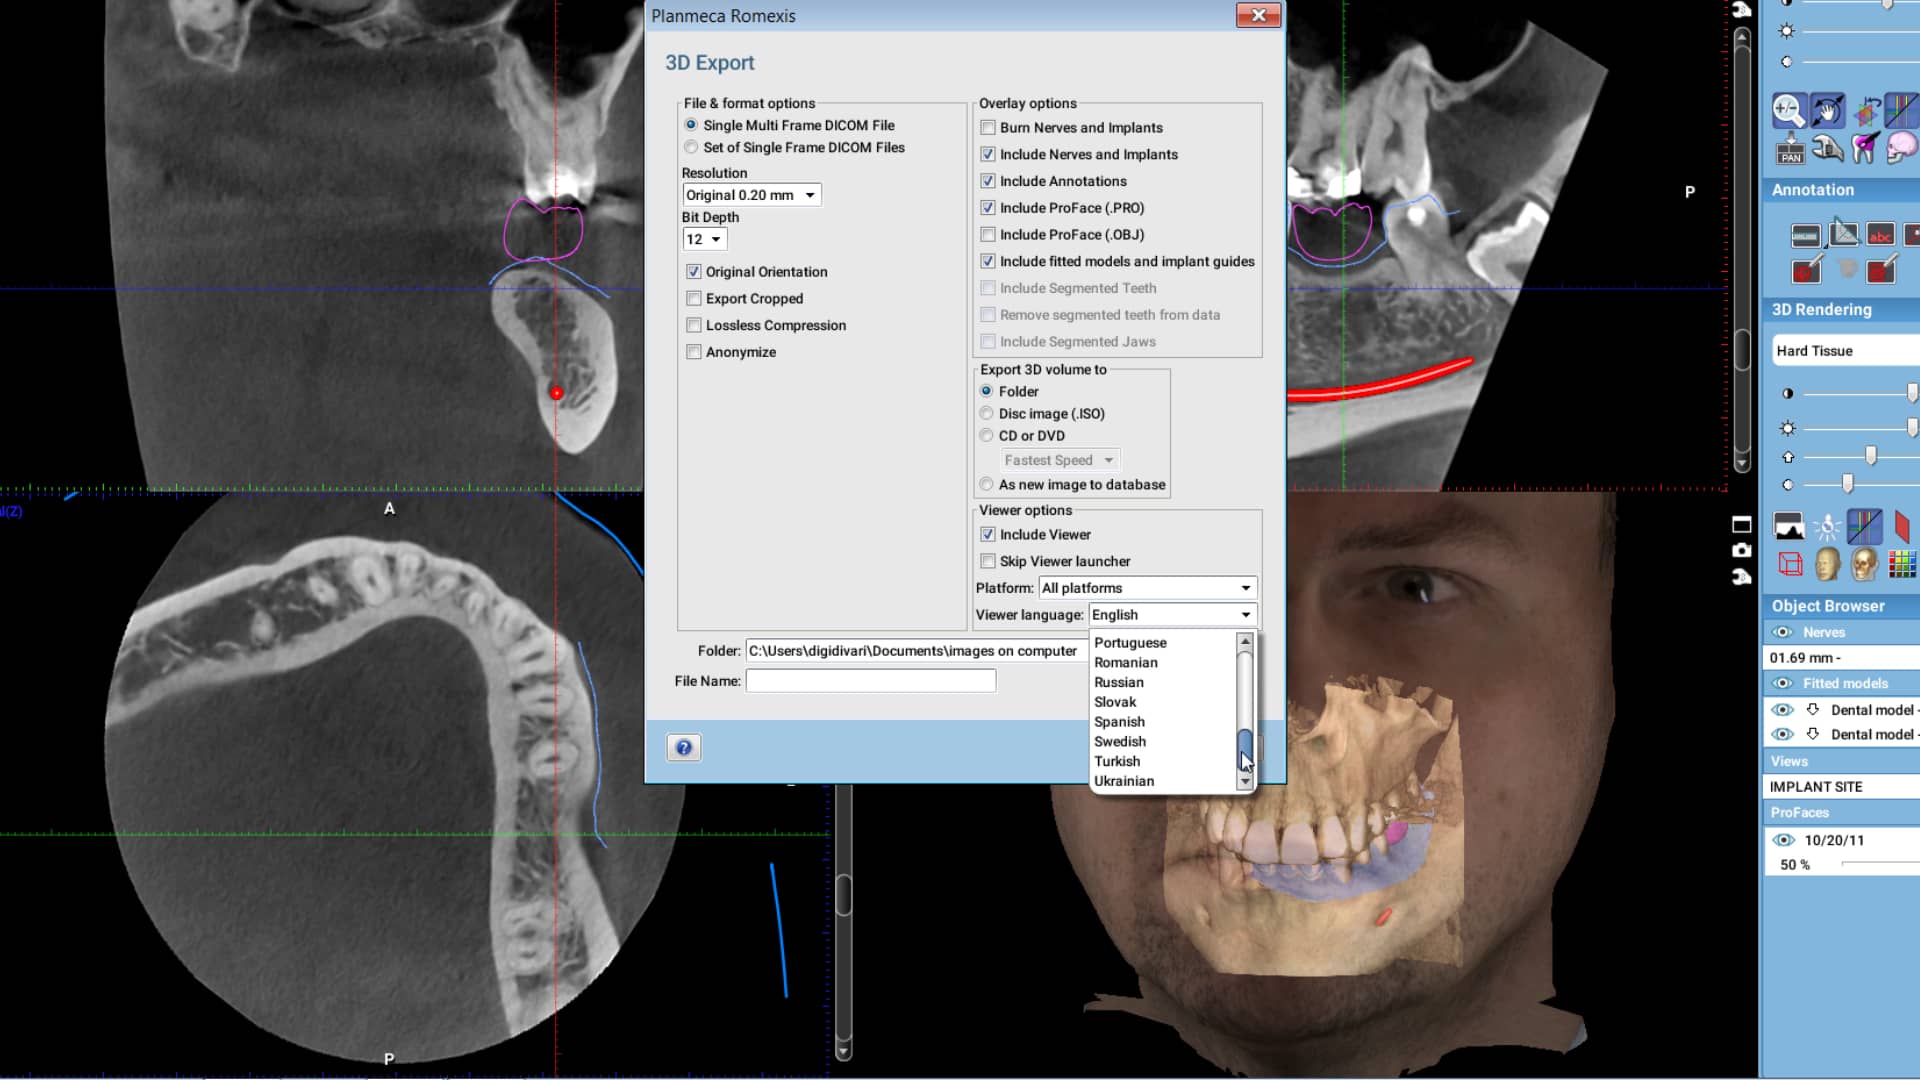
Task: Toggle Anonymize option on
Action: click(x=694, y=351)
